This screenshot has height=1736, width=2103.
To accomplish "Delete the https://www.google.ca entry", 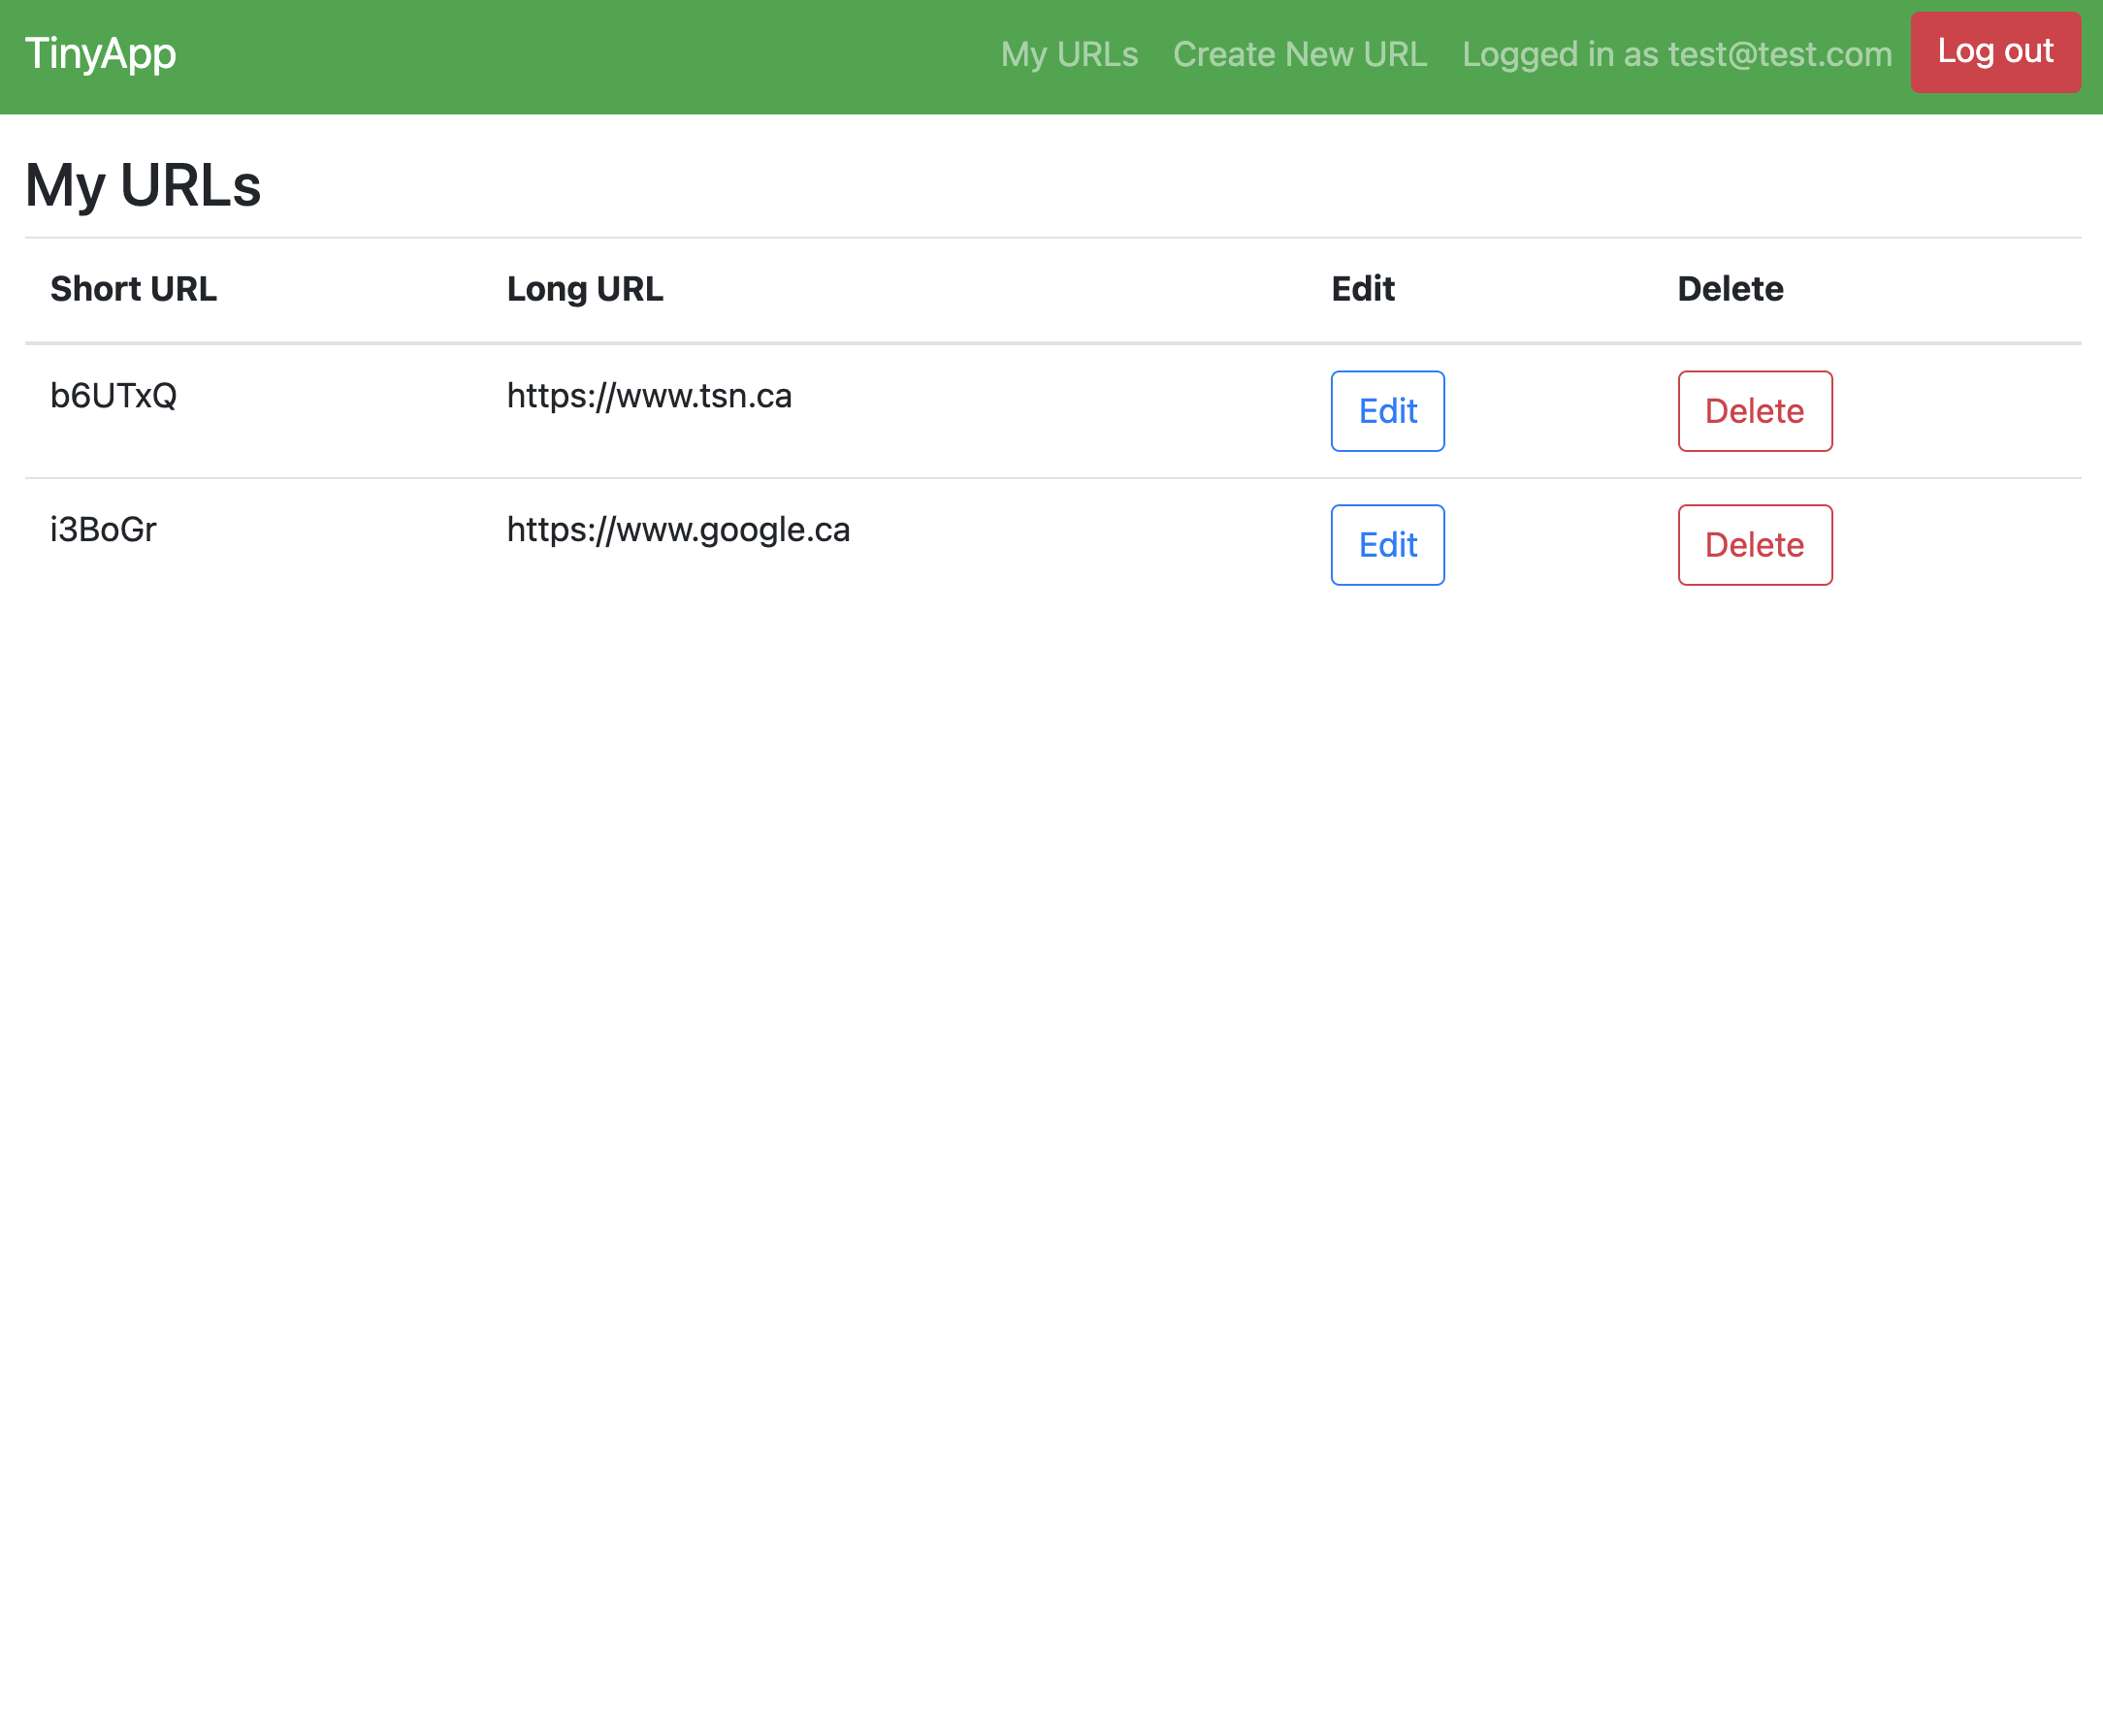I will (x=1754, y=545).
